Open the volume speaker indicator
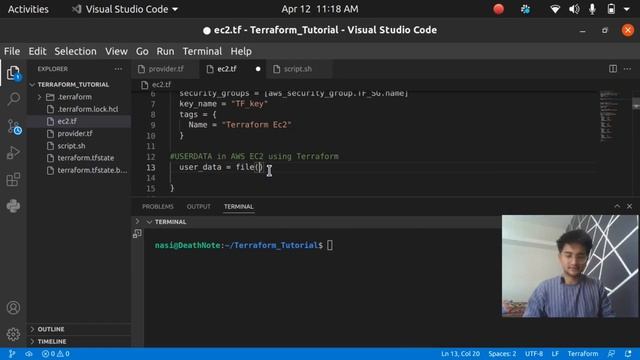Image resolution: width=640 pixels, height=360 pixels. click(x=574, y=9)
